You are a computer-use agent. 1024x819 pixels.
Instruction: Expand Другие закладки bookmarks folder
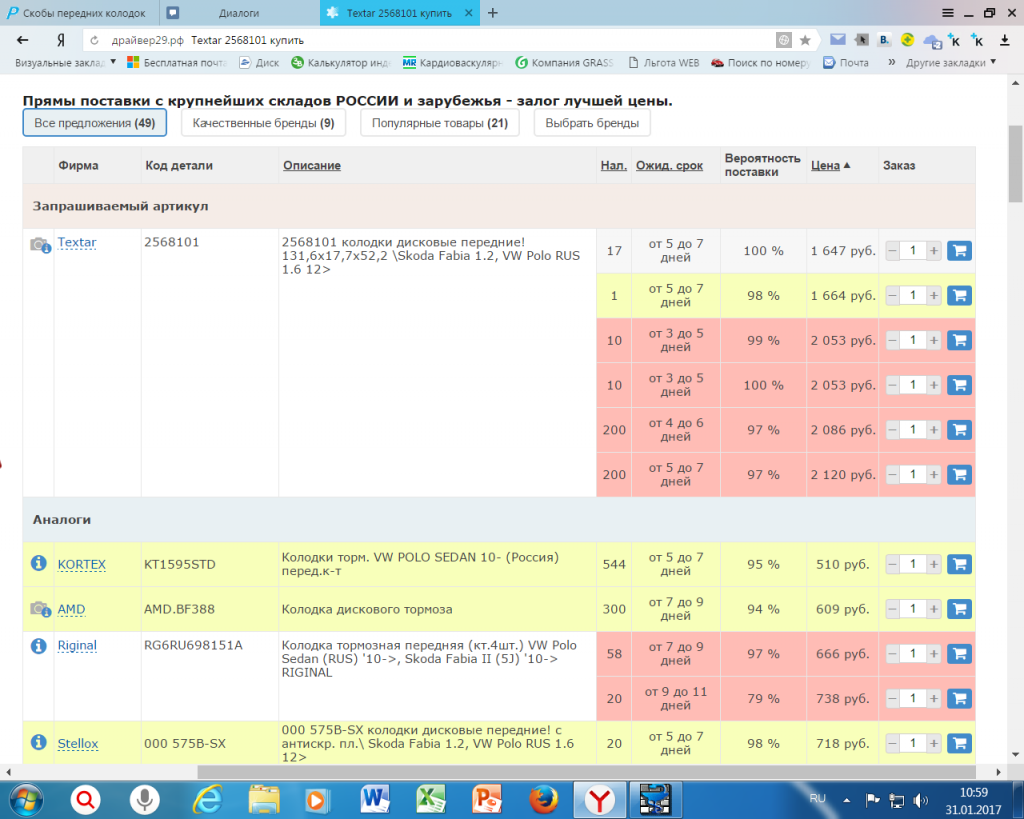(x=950, y=63)
